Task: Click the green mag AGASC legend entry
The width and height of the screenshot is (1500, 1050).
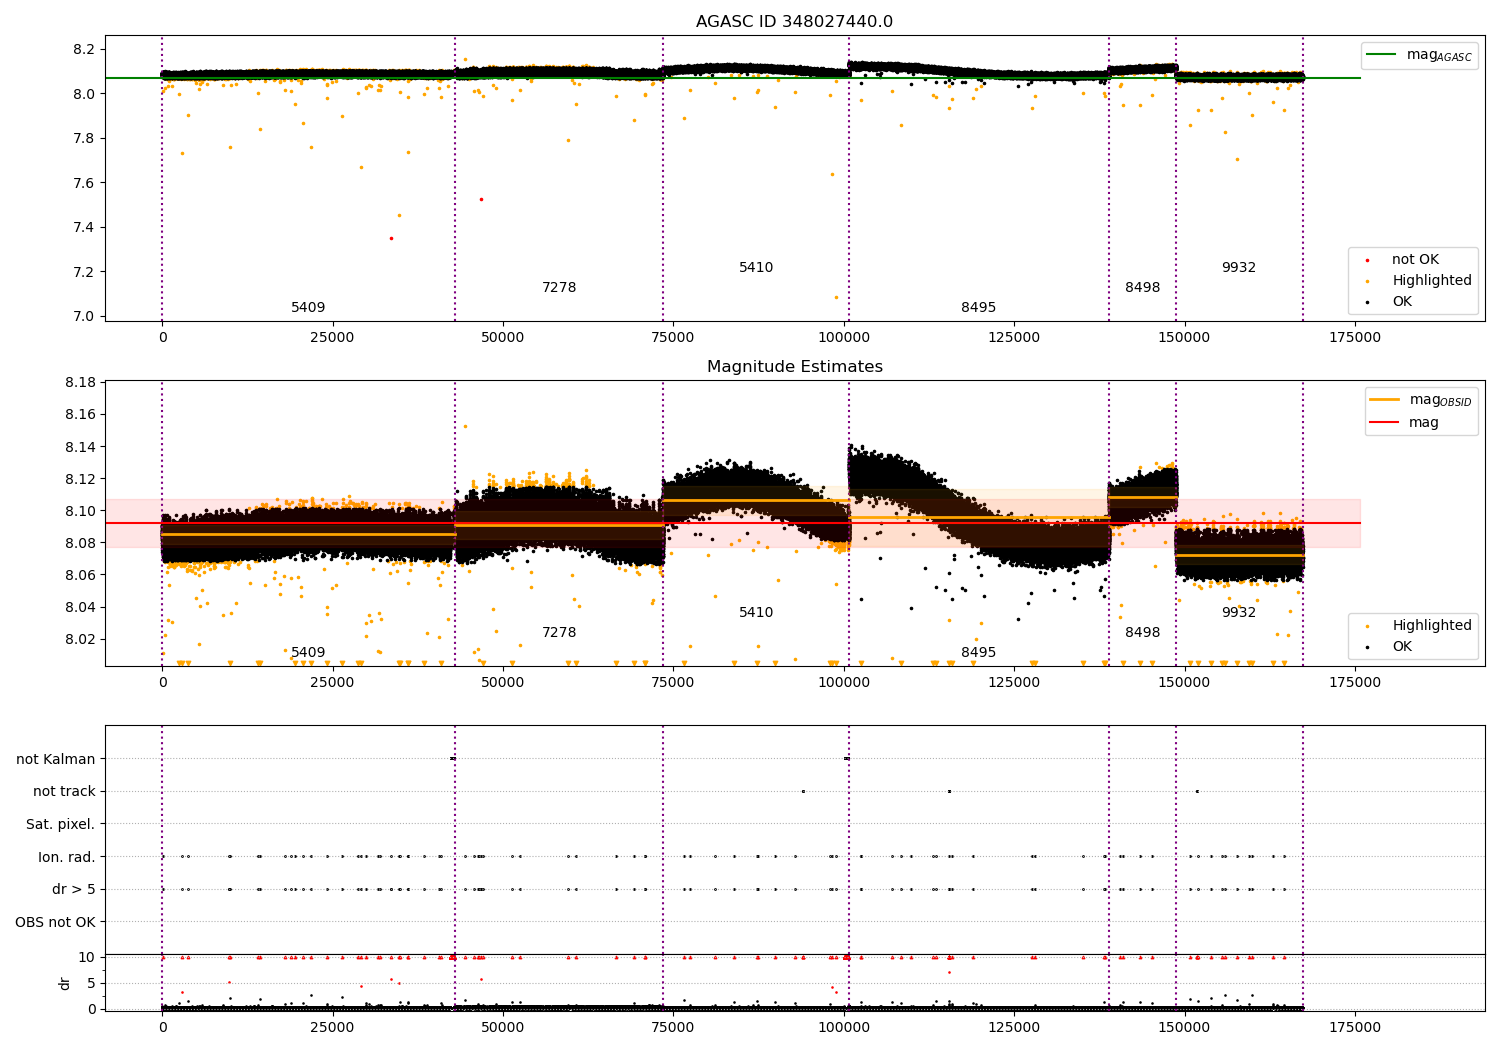Action: click(1418, 55)
